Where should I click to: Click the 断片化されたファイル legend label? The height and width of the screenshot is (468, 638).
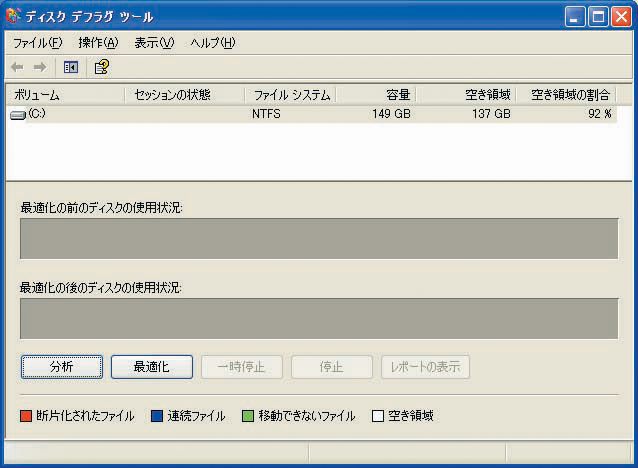85,416
